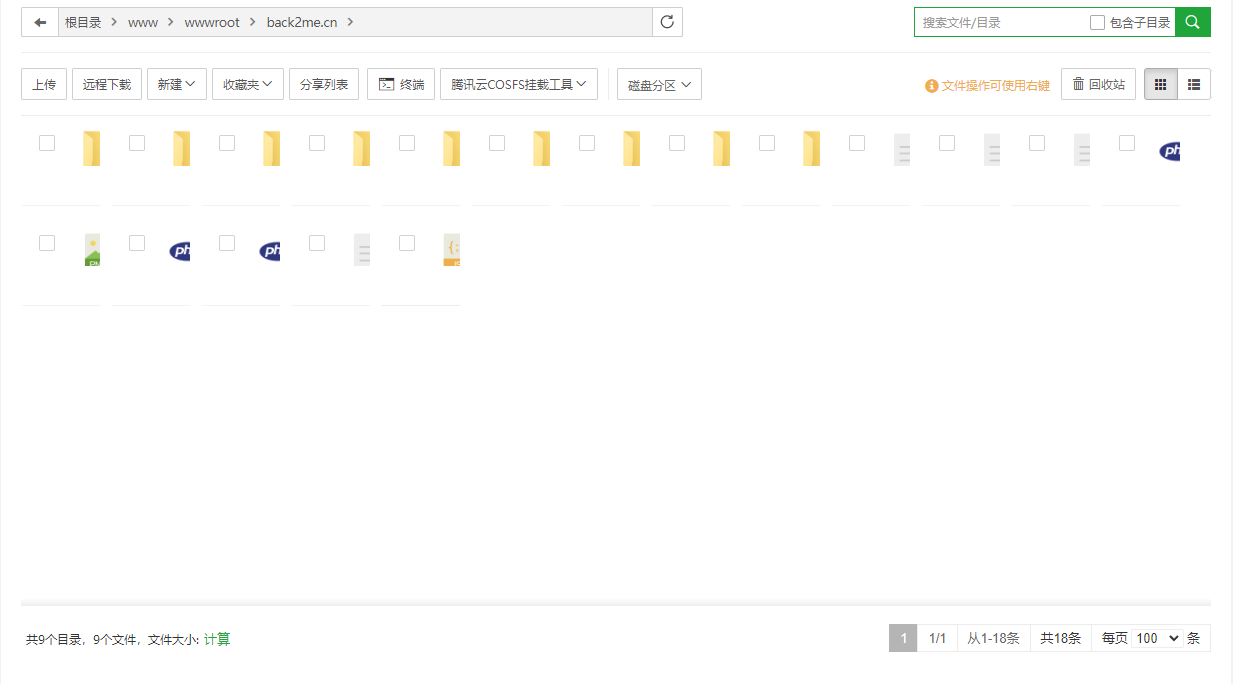Navigate to wwwroot in the breadcrumb
1233x684 pixels.
pos(212,22)
